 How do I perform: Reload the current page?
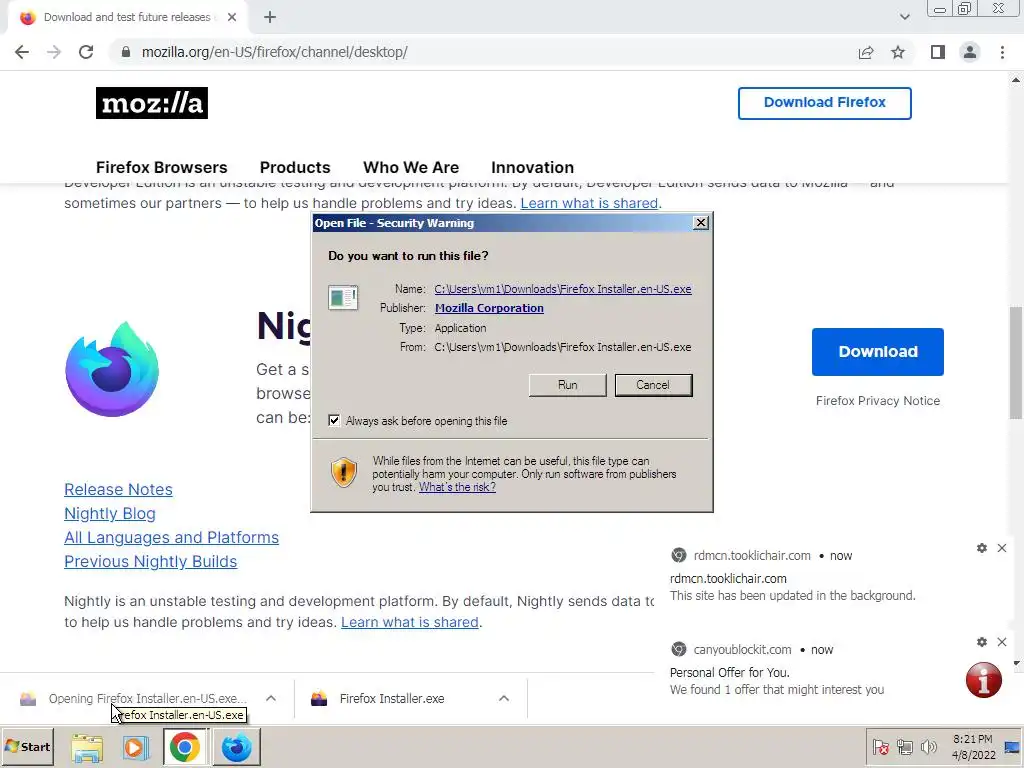tap(86, 52)
